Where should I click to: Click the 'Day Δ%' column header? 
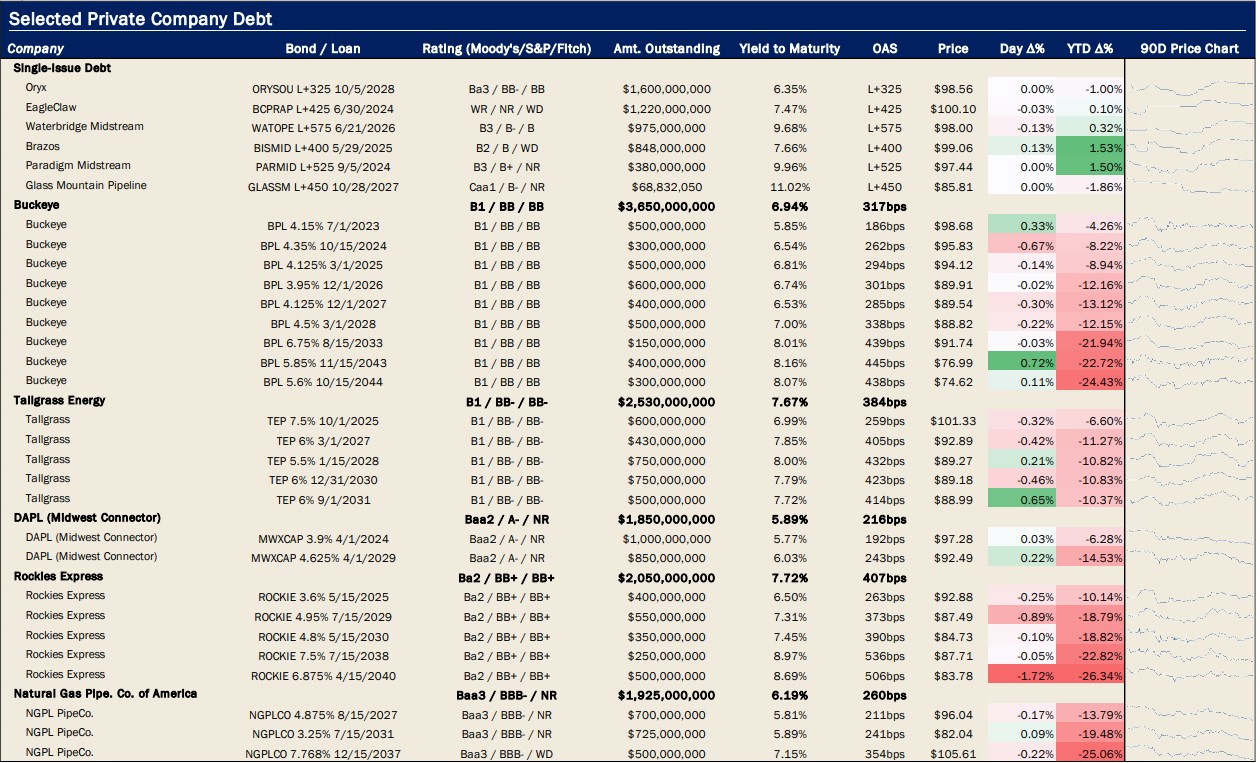point(1022,48)
